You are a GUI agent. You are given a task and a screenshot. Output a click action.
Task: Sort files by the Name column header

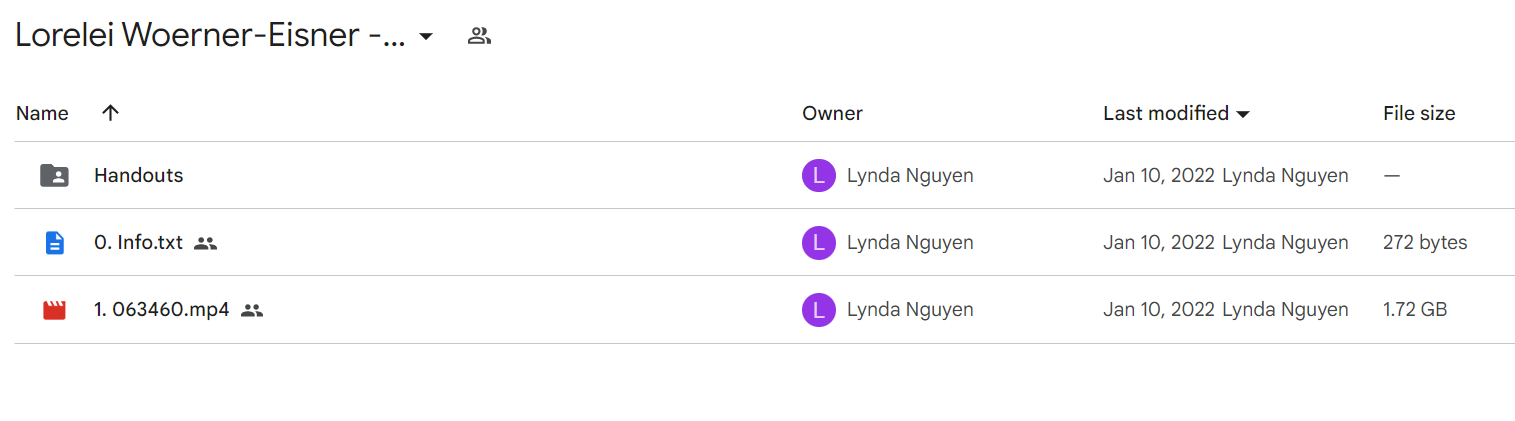click(42, 113)
